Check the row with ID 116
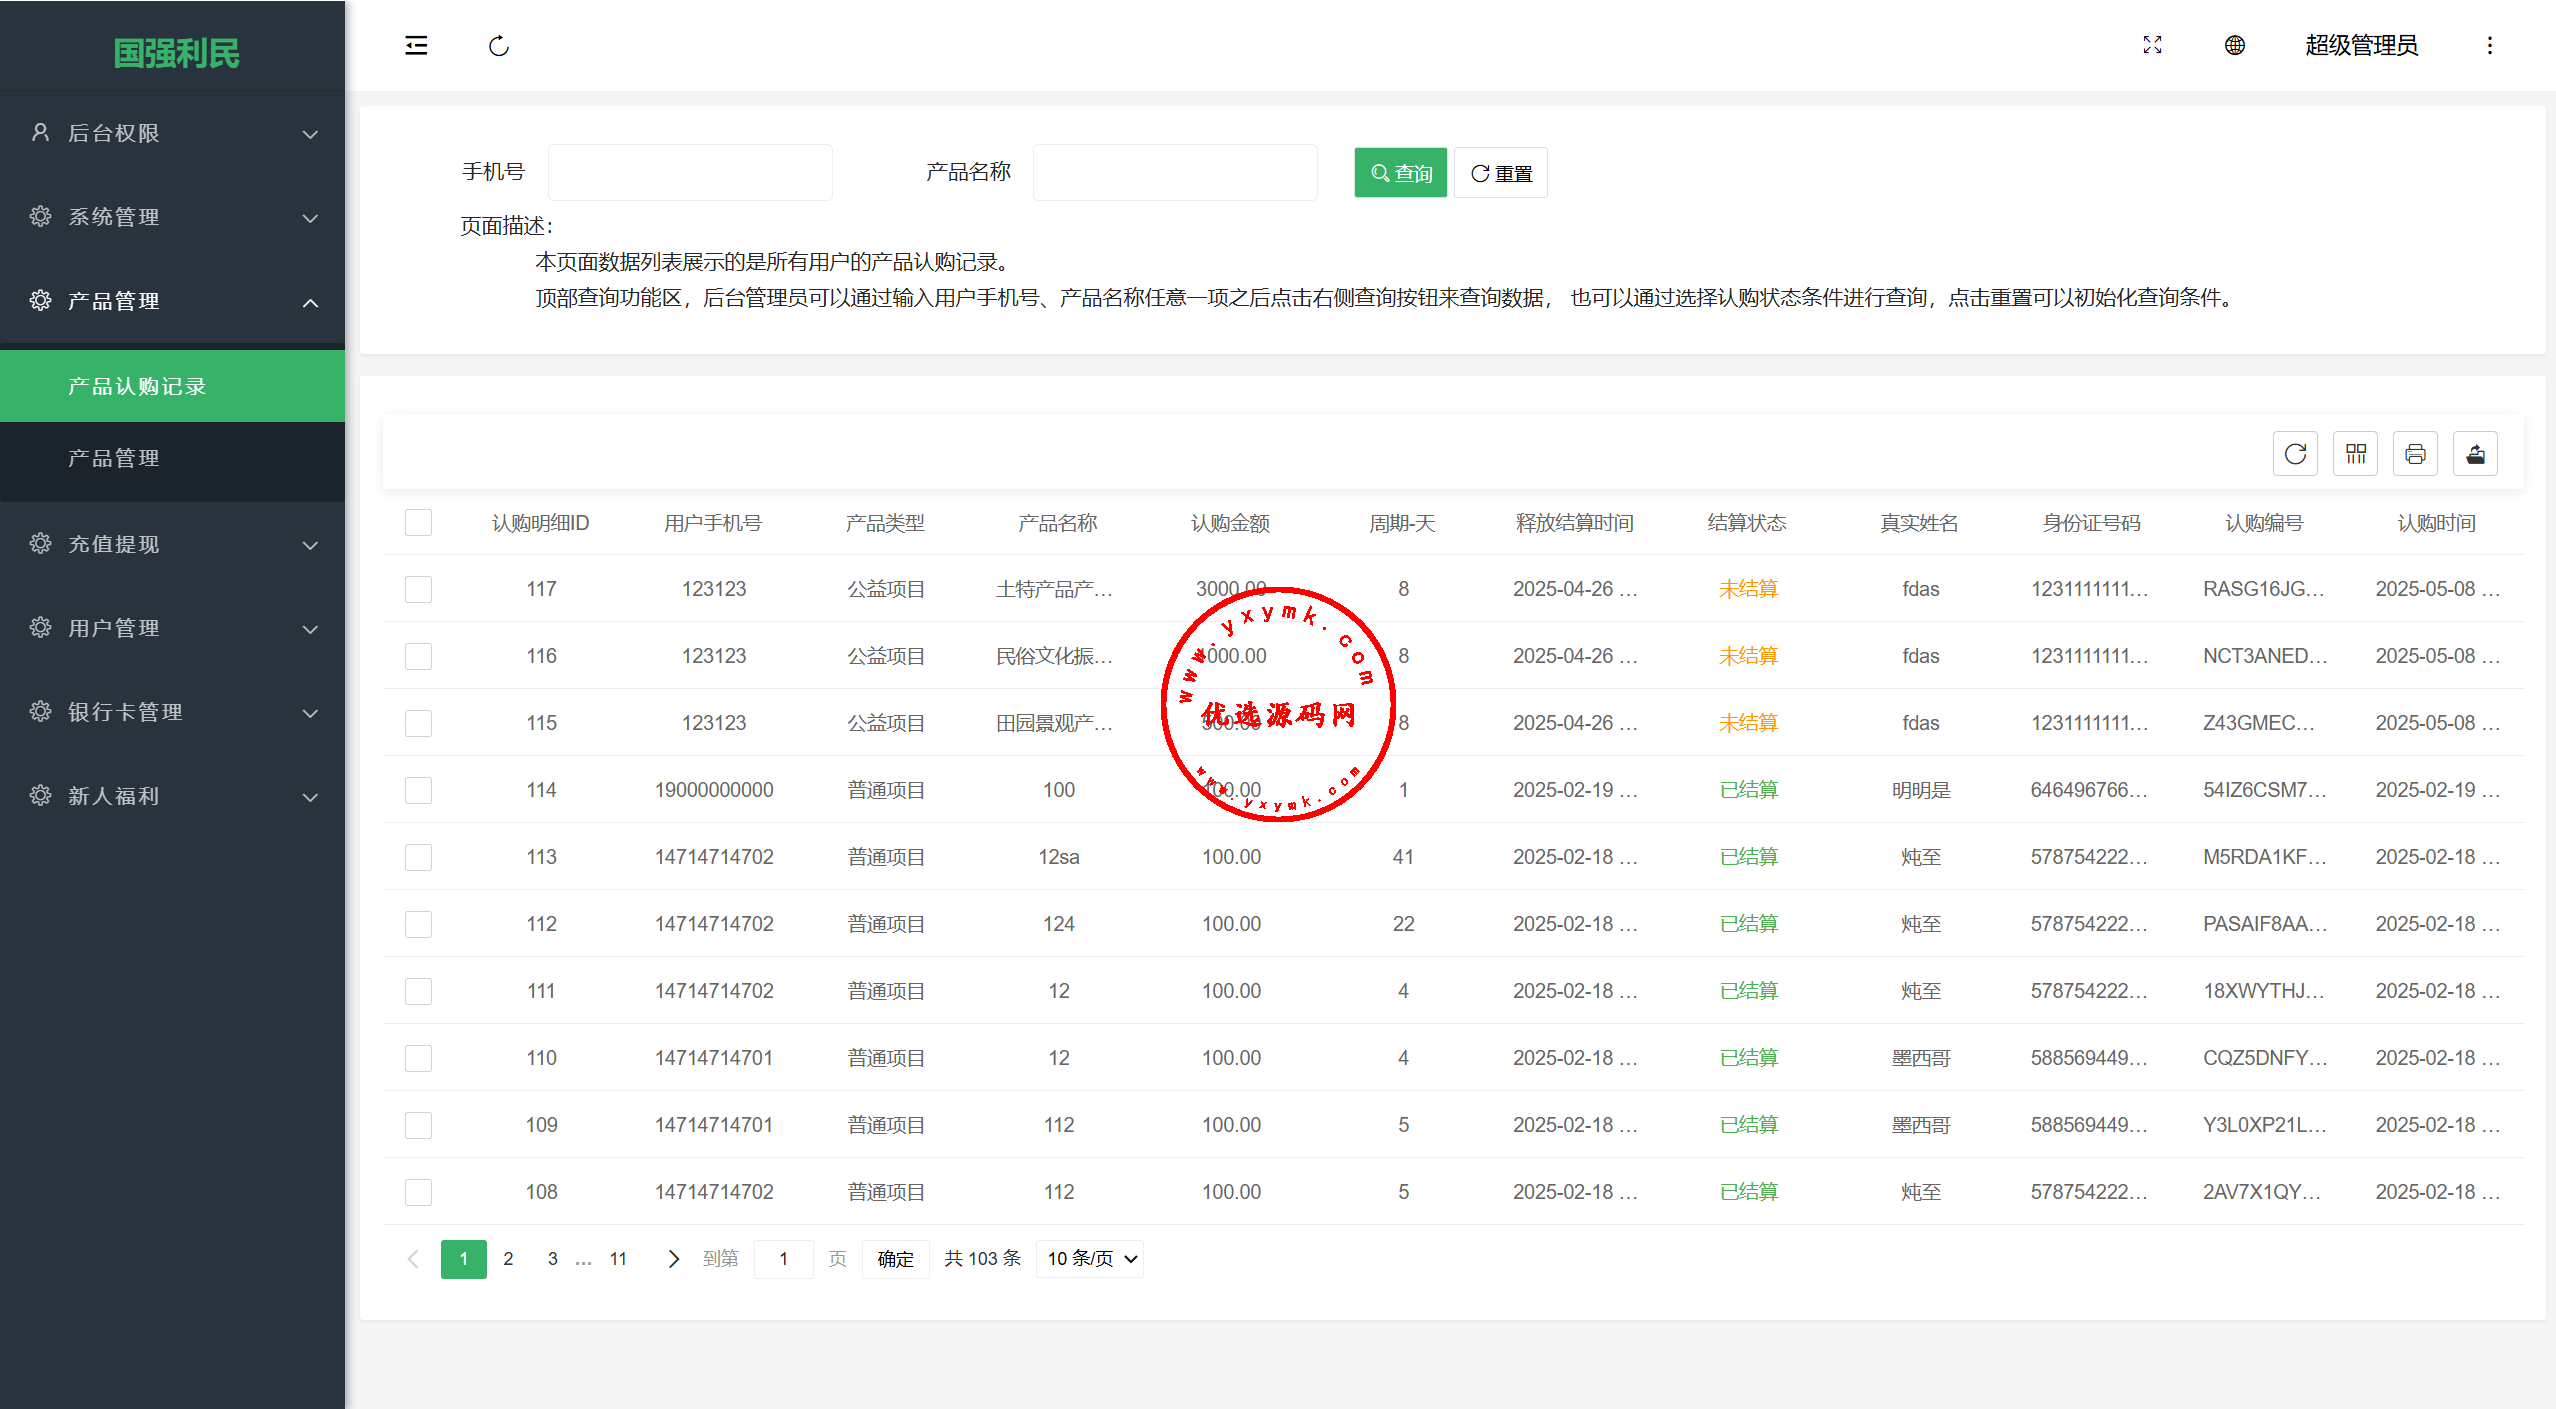 [x=418, y=656]
